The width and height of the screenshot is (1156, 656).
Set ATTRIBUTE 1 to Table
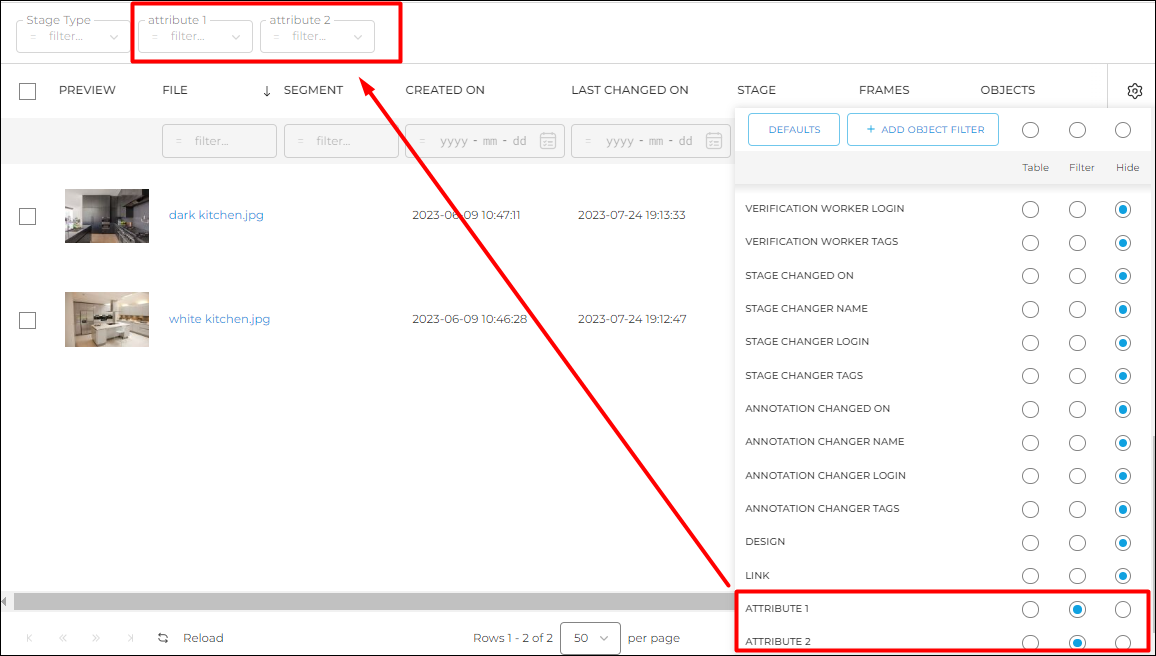(1031, 609)
